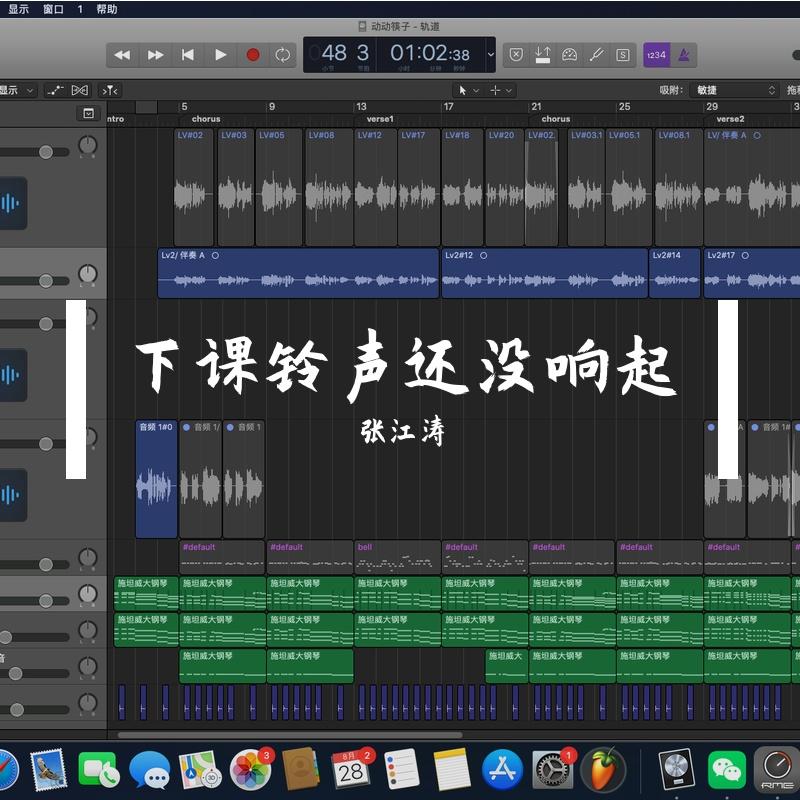Open Reminders from the Dock
800x800 pixels.
click(402, 770)
